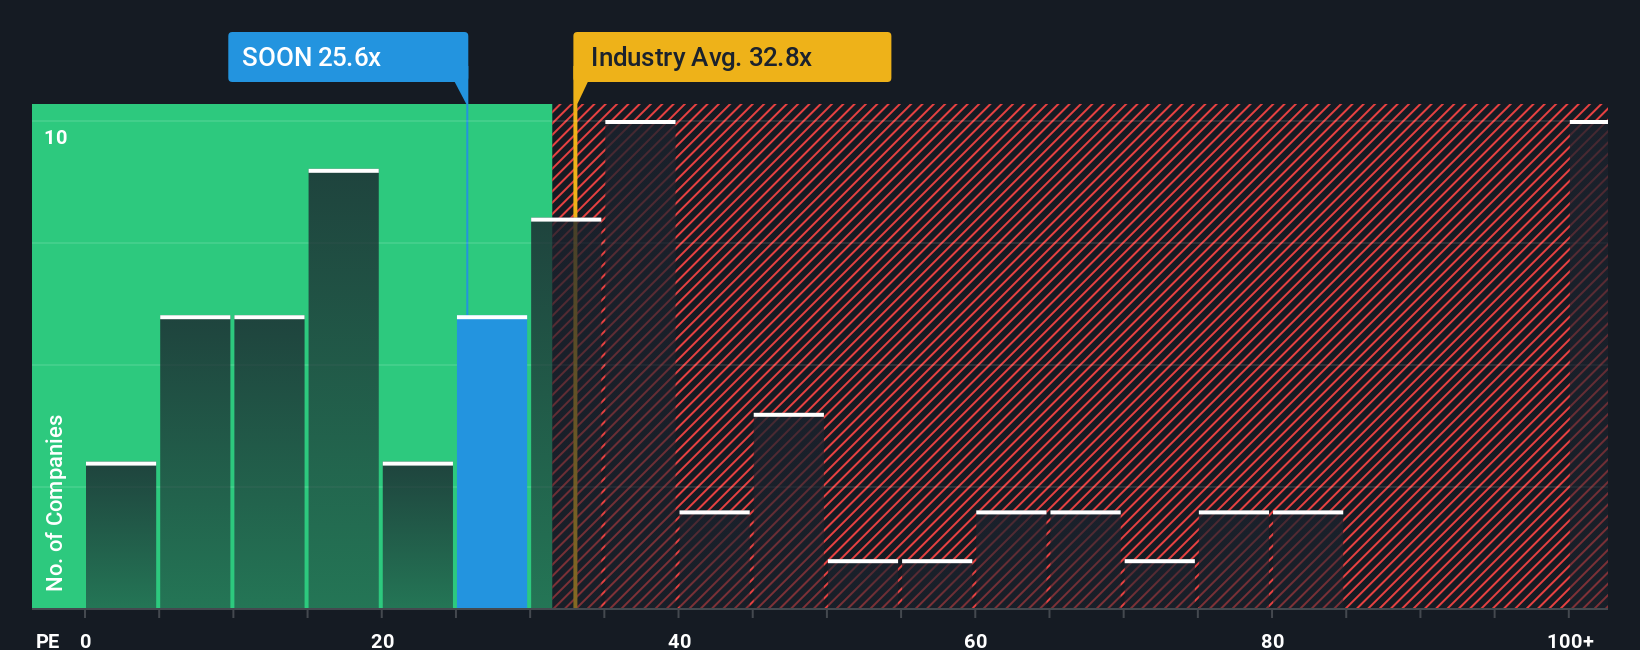Screen dimensions: 1640x650
Task: Click the bar between PE 40 and 45
Action: pyautogui.click(x=715, y=560)
